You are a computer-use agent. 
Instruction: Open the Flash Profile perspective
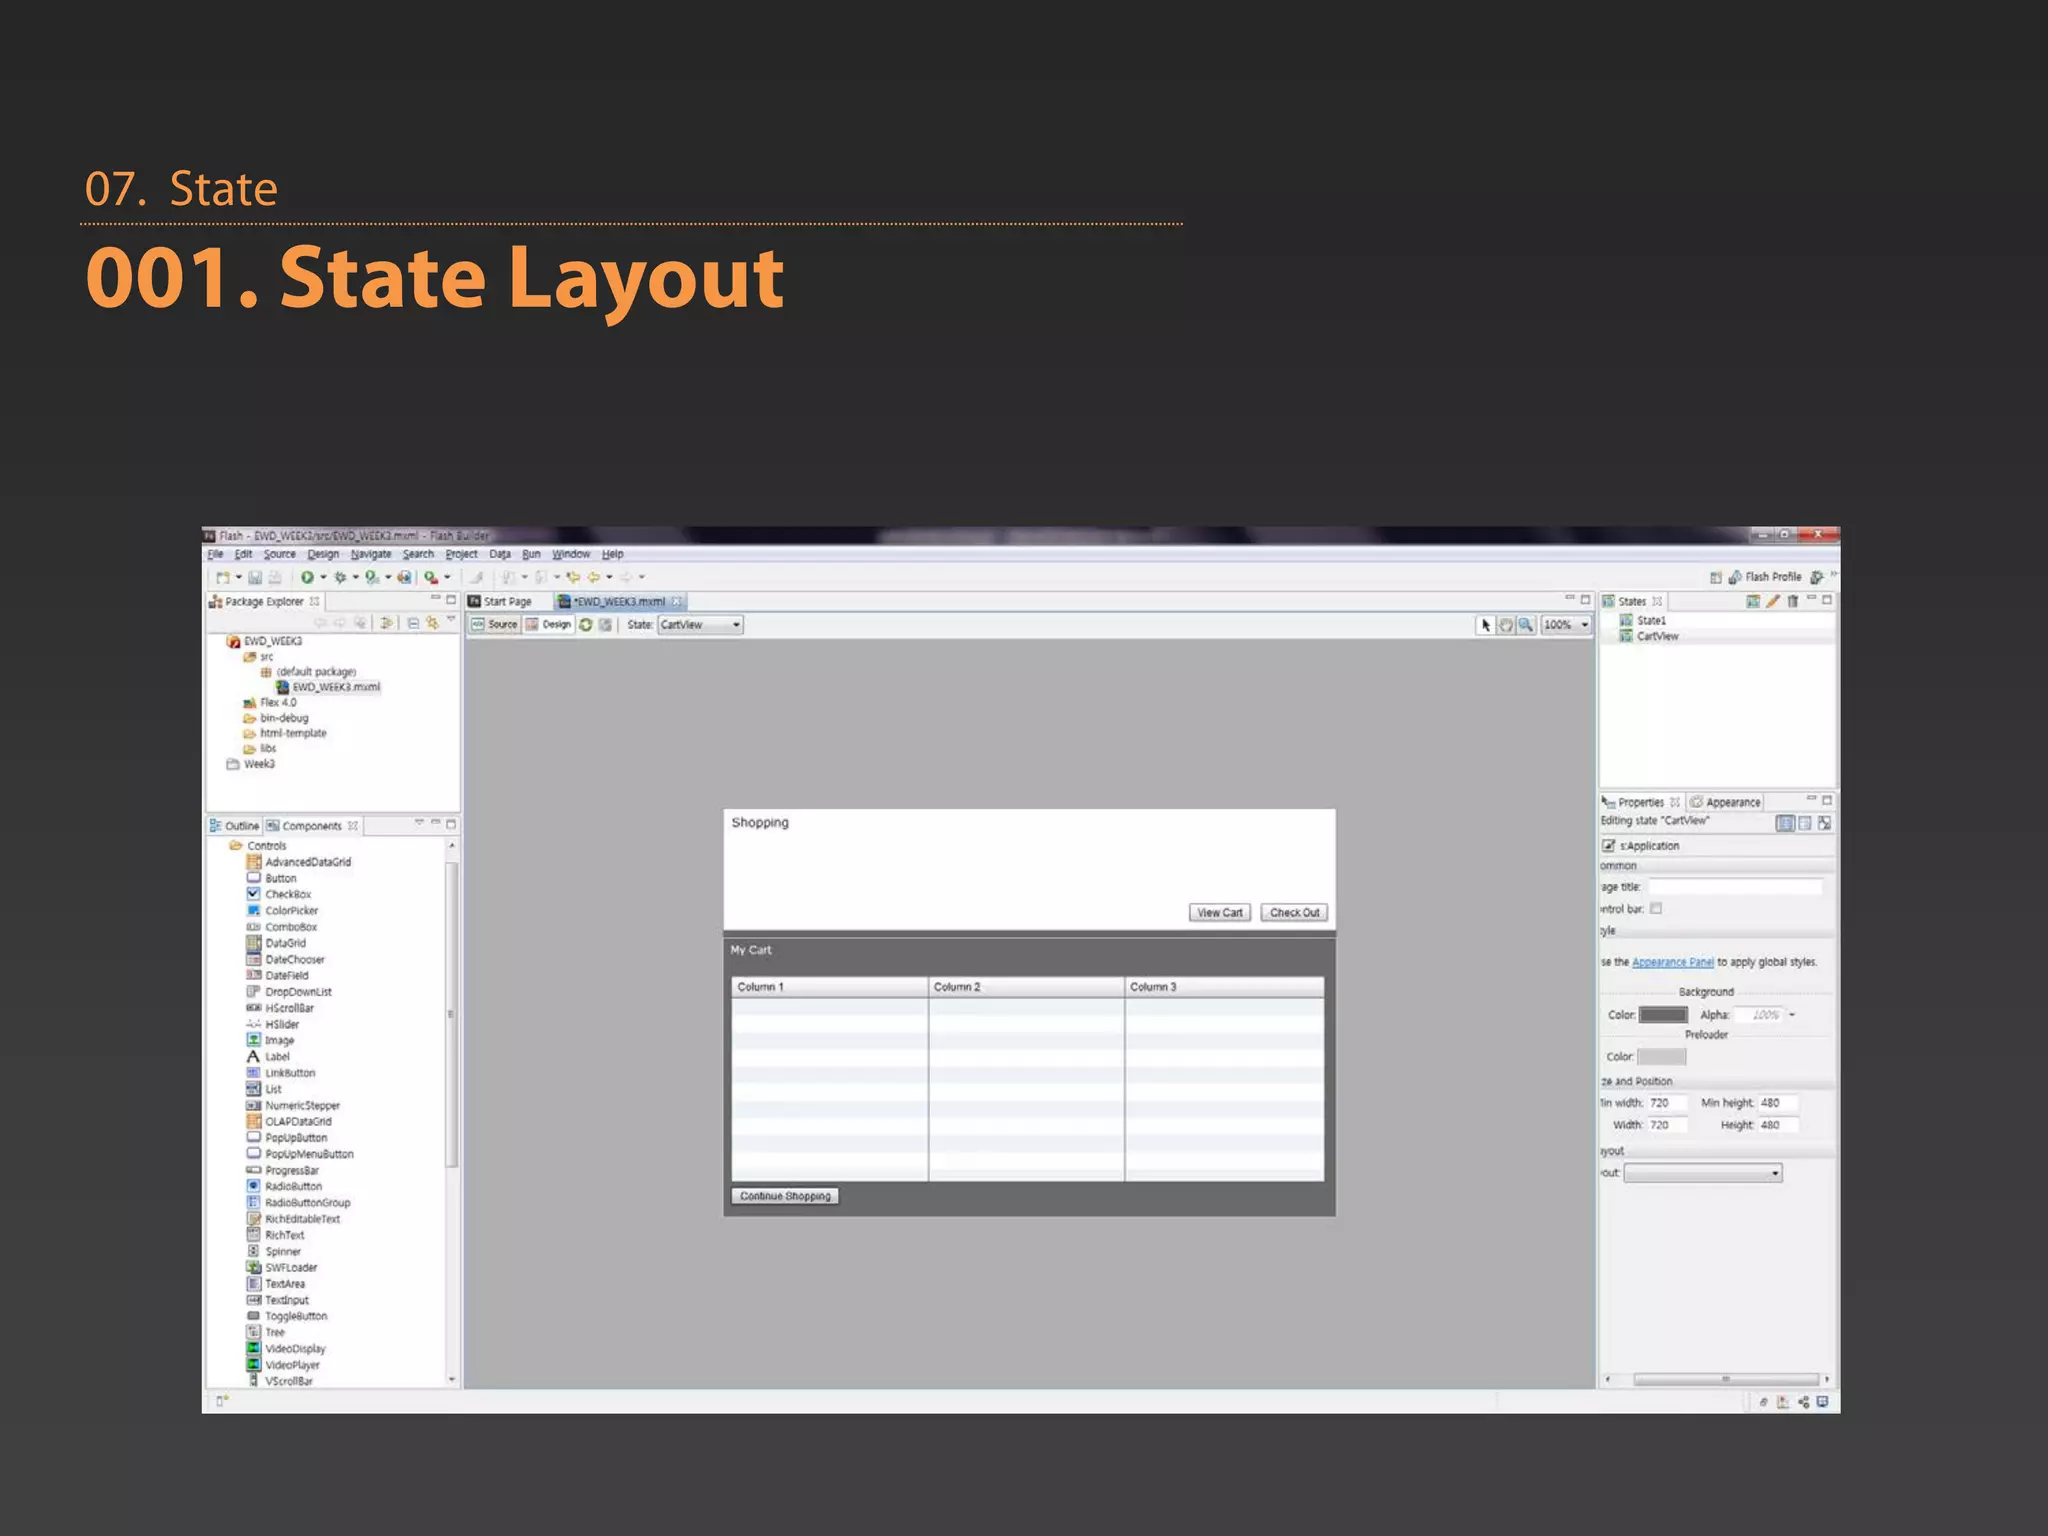click(1765, 577)
